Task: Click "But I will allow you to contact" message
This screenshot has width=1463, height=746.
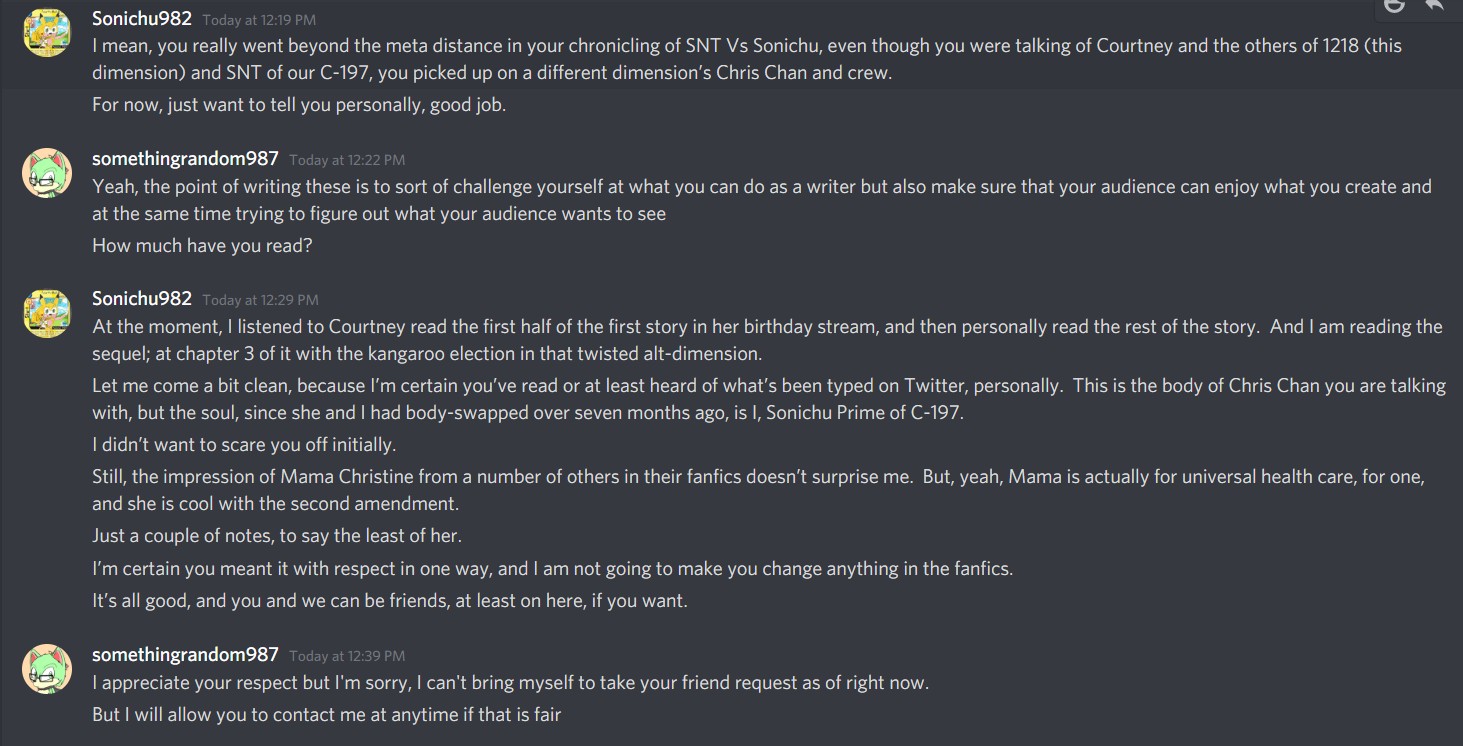Action: coord(327,714)
